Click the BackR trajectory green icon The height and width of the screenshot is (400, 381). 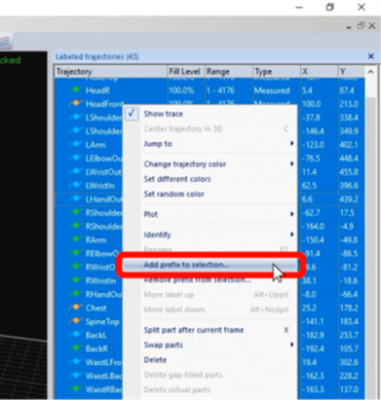76,349
